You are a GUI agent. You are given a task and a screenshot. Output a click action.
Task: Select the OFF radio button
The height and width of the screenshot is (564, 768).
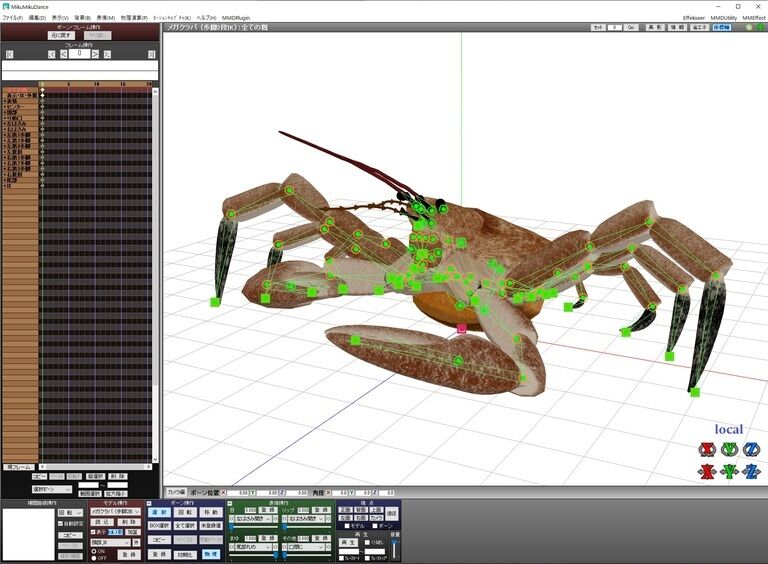(x=94, y=558)
